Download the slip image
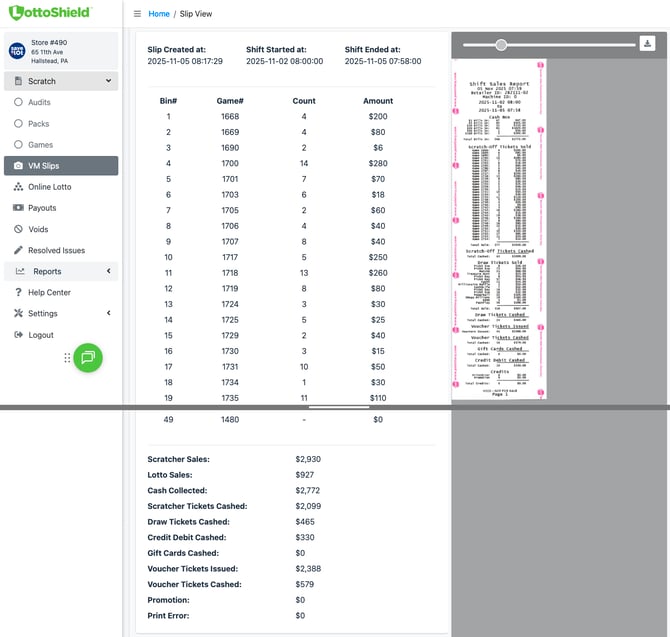The width and height of the screenshot is (670, 637). (x=648, y=44)
